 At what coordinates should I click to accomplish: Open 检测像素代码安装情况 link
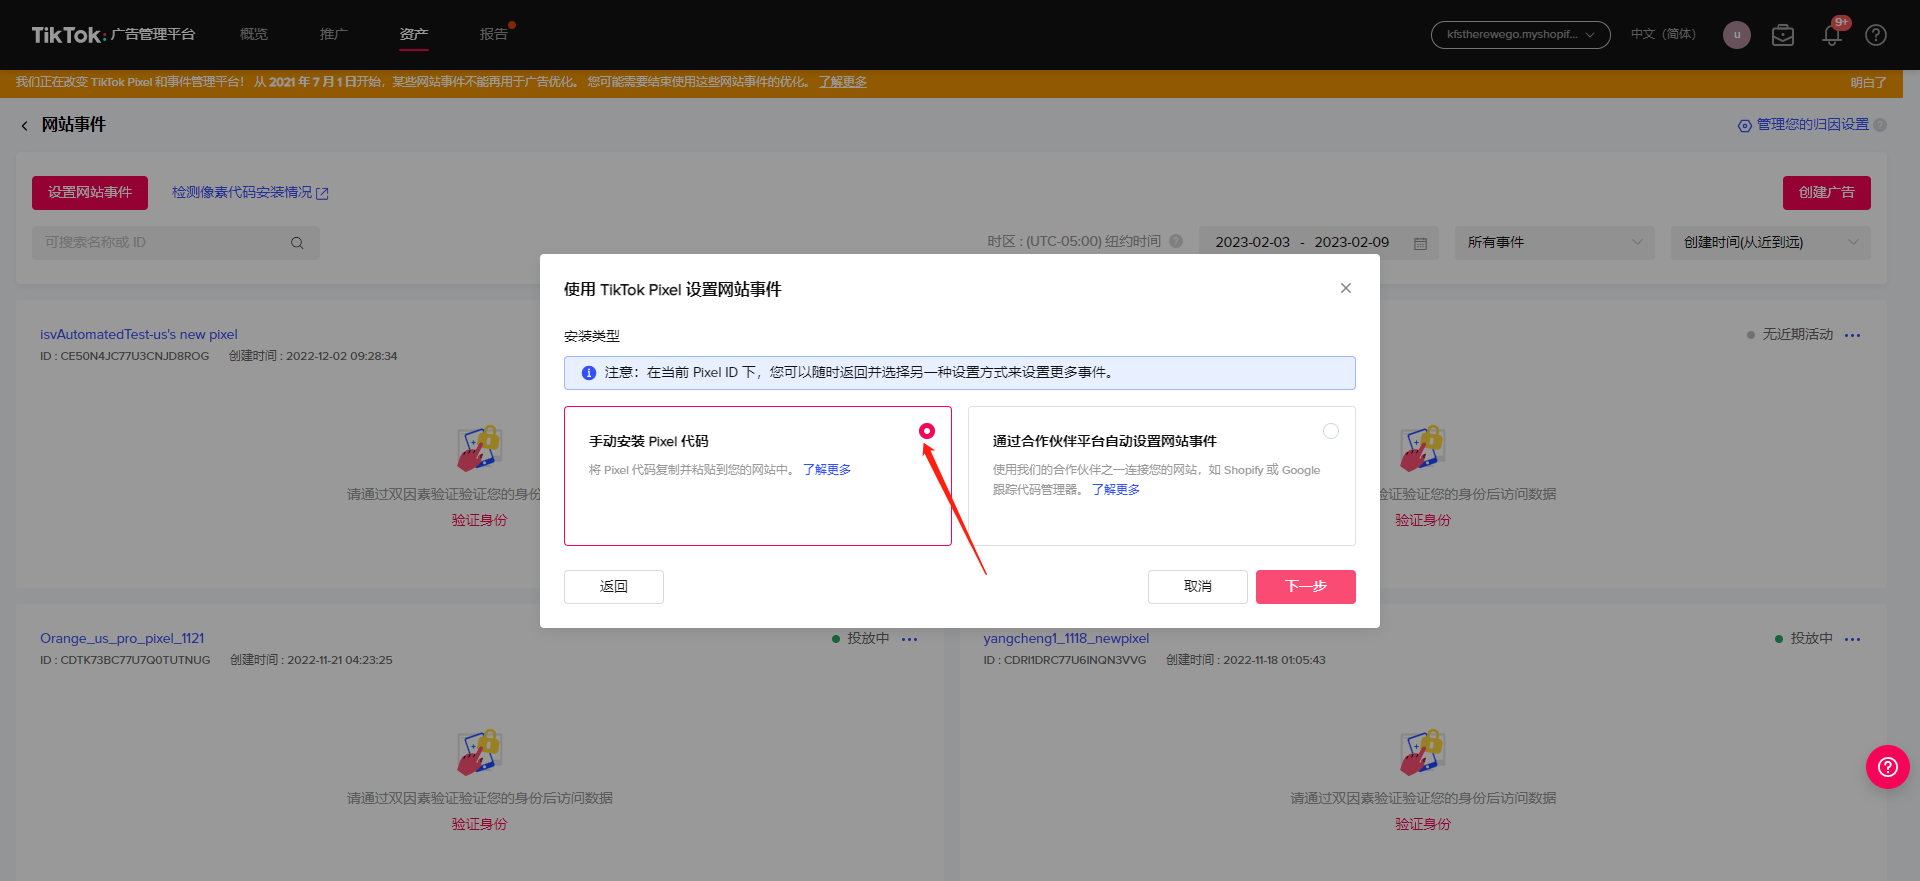pos(250,193)
